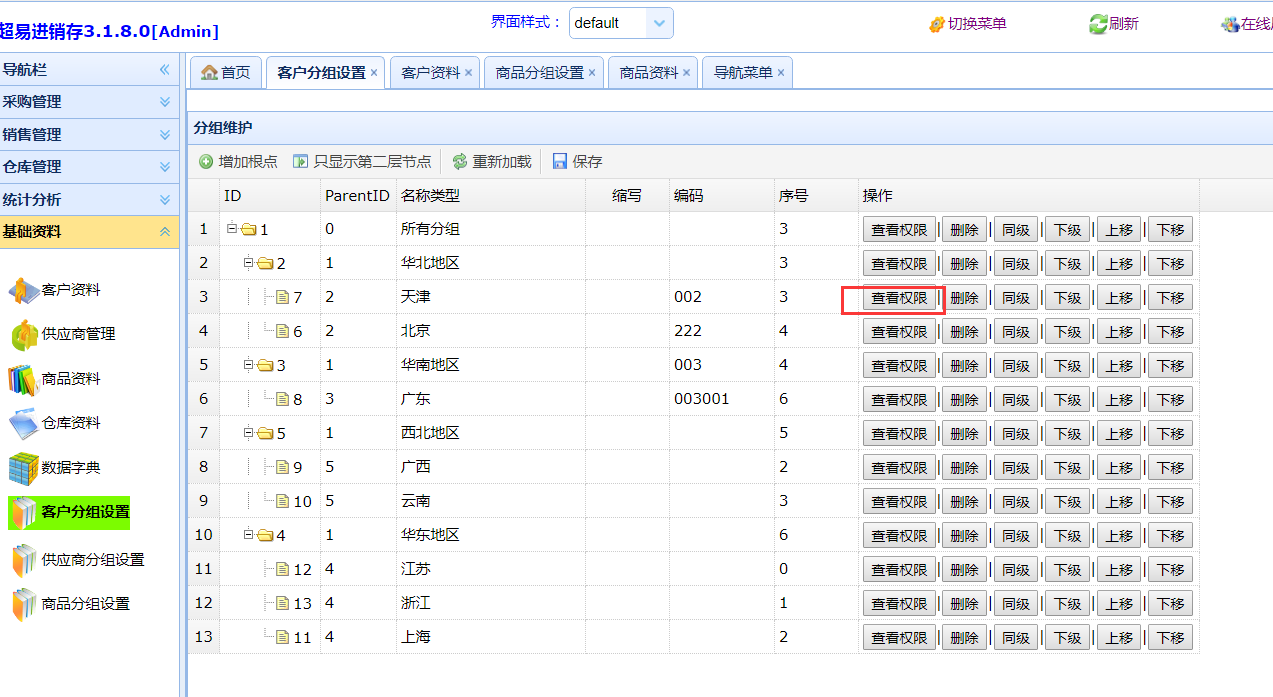Click 删除 for the 北京 row
This screenshot has height=697, width=1273.
click(x=964, y=332)
